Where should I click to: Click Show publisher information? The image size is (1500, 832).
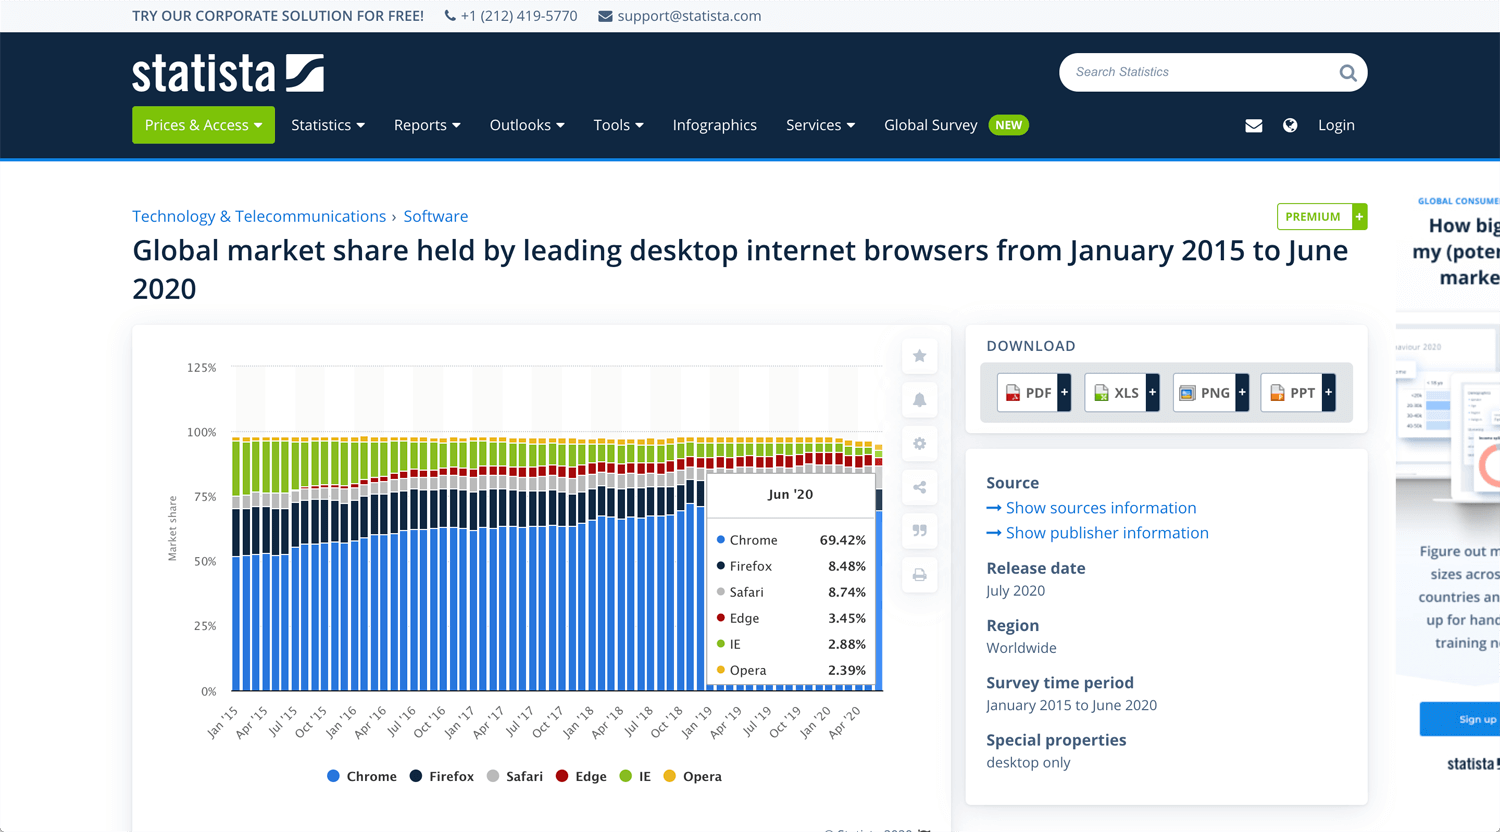(x=1107, y=533)
